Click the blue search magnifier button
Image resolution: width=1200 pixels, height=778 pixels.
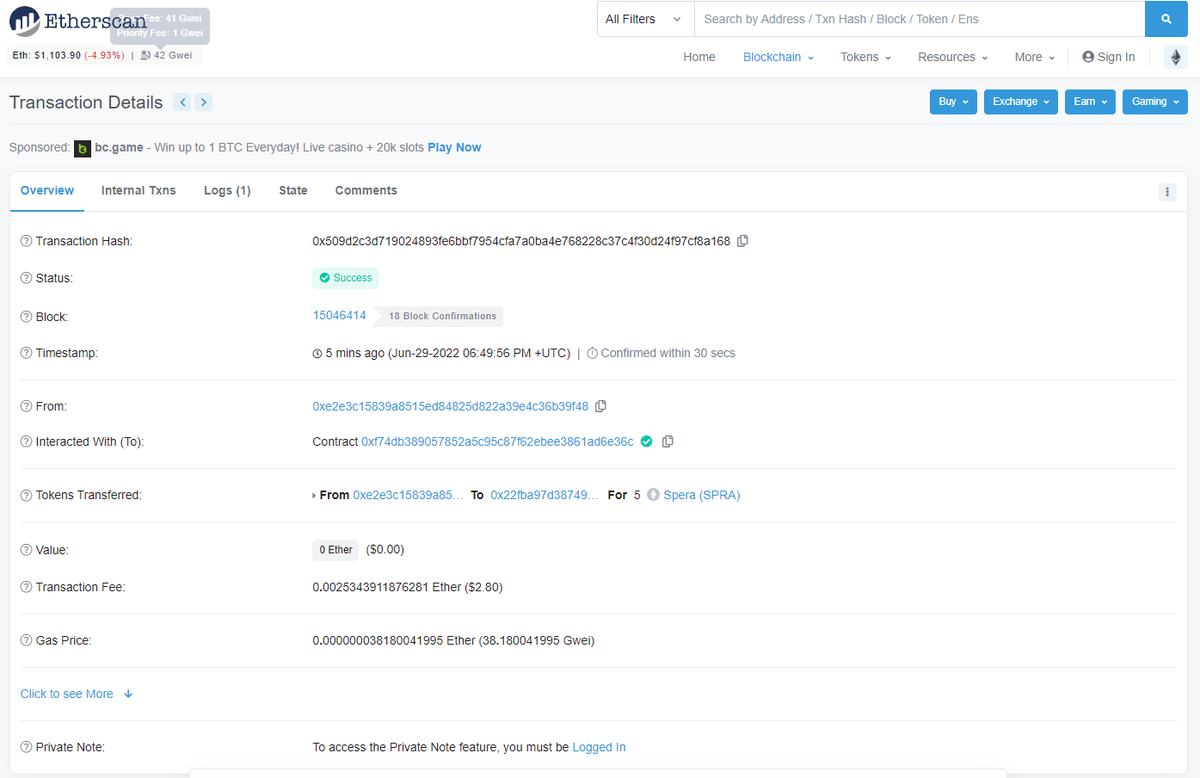pyautogui.click(x=1166, y=19)
